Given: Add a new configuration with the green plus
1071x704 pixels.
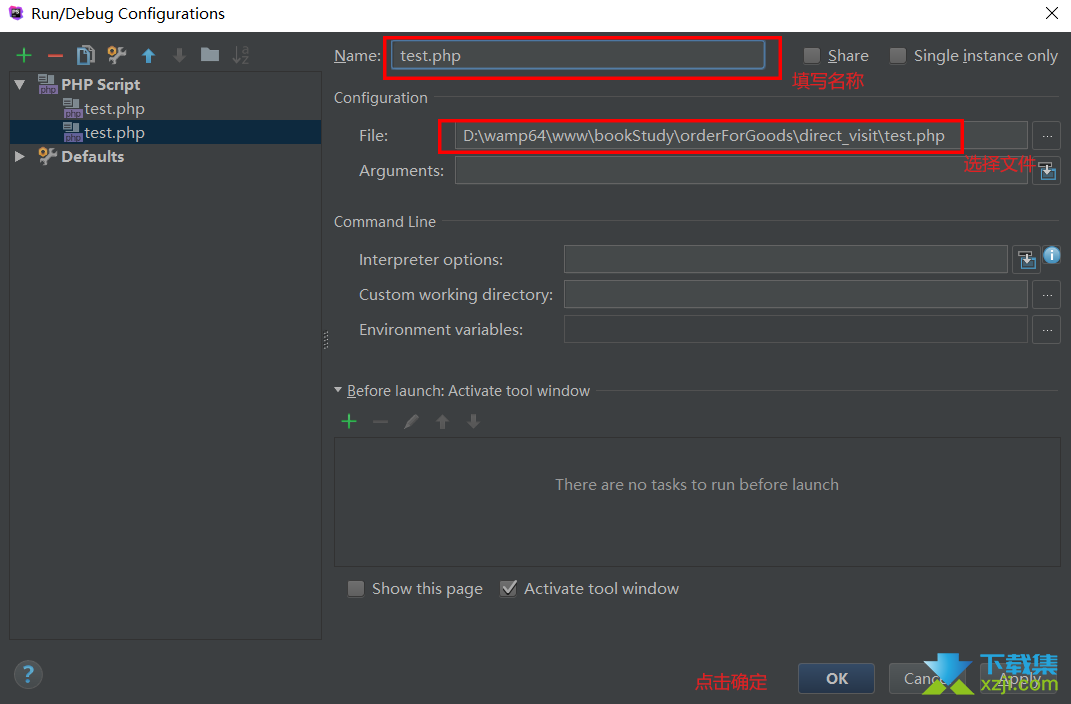Looking at the screenshot, I should click(24, 55).
